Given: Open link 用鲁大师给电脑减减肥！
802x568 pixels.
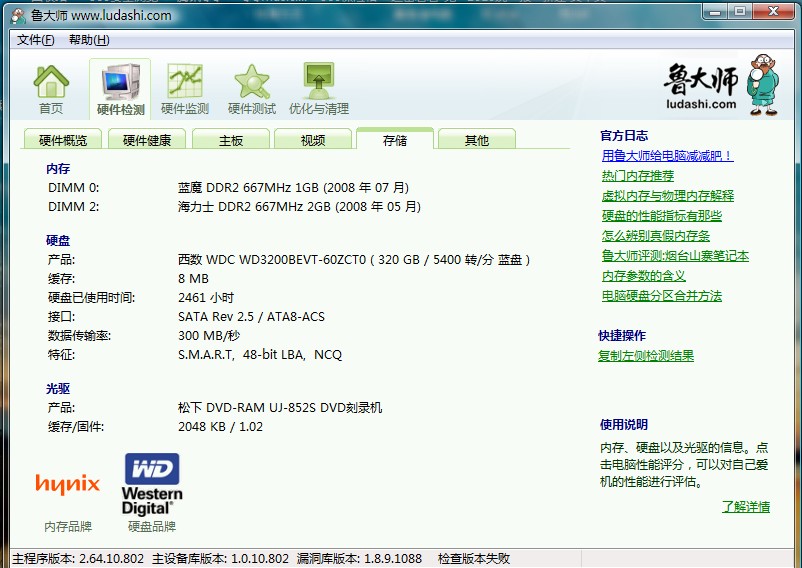Looking at the screenshot, I should pos(667,155).
